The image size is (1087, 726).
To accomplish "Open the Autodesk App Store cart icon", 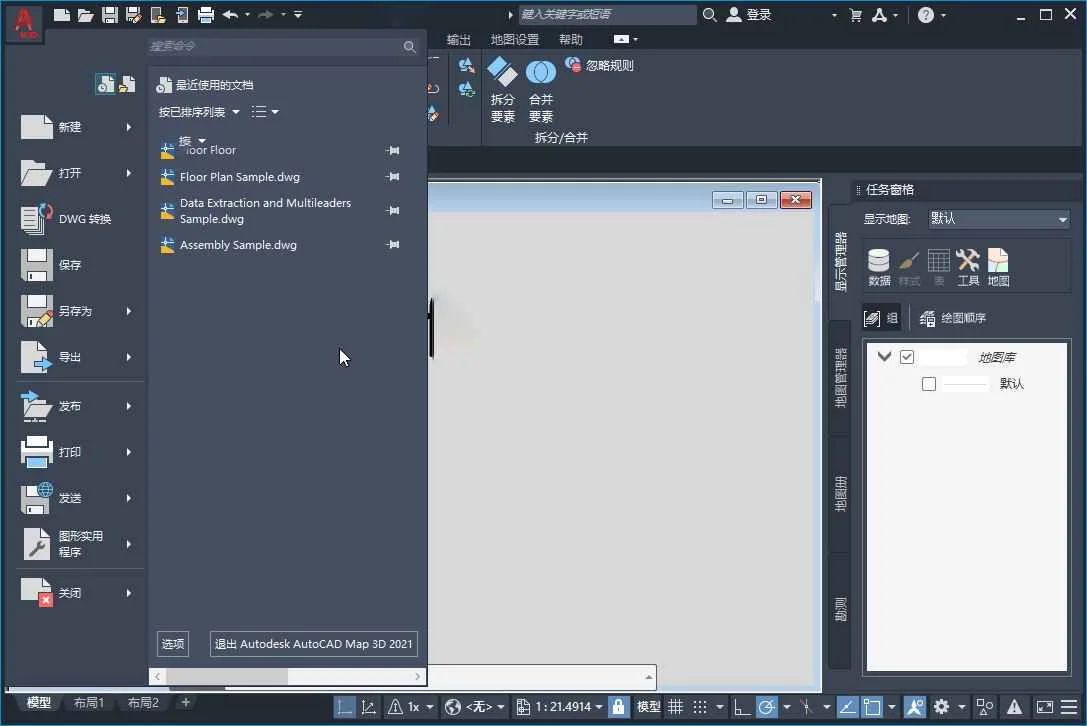I will (855, 15).
